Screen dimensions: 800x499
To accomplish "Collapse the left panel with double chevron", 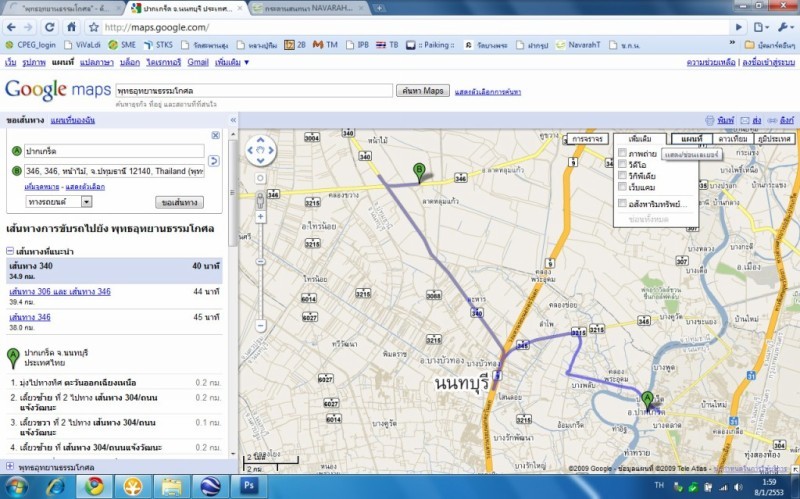I will (233, 120).
